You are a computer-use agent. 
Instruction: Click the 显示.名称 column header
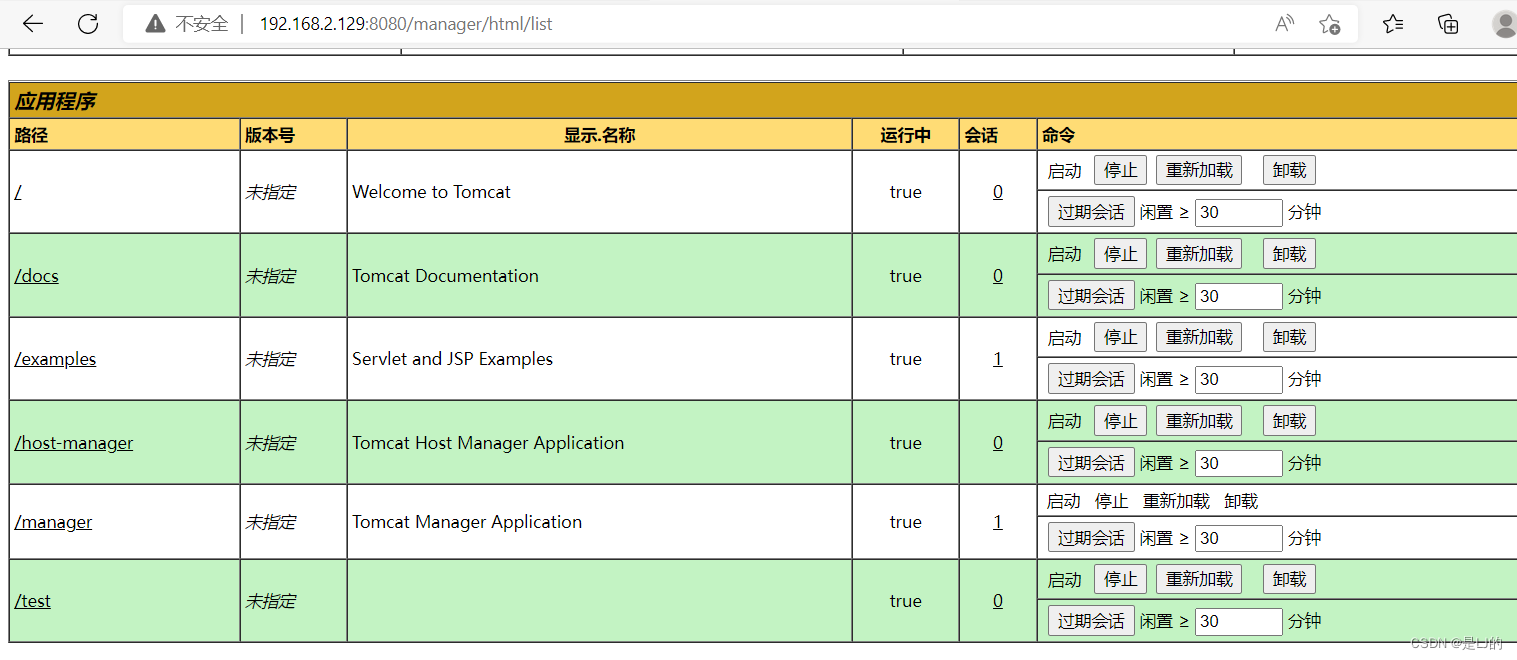pyautogui.click(x=599, y=135)
